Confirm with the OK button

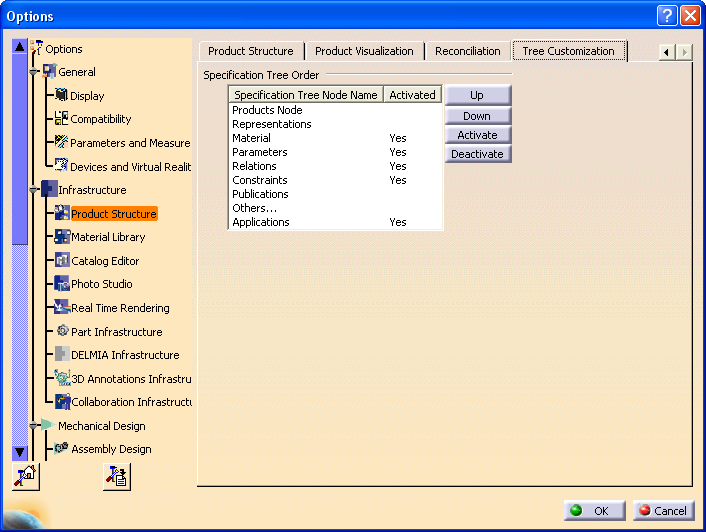click(594, 511)
